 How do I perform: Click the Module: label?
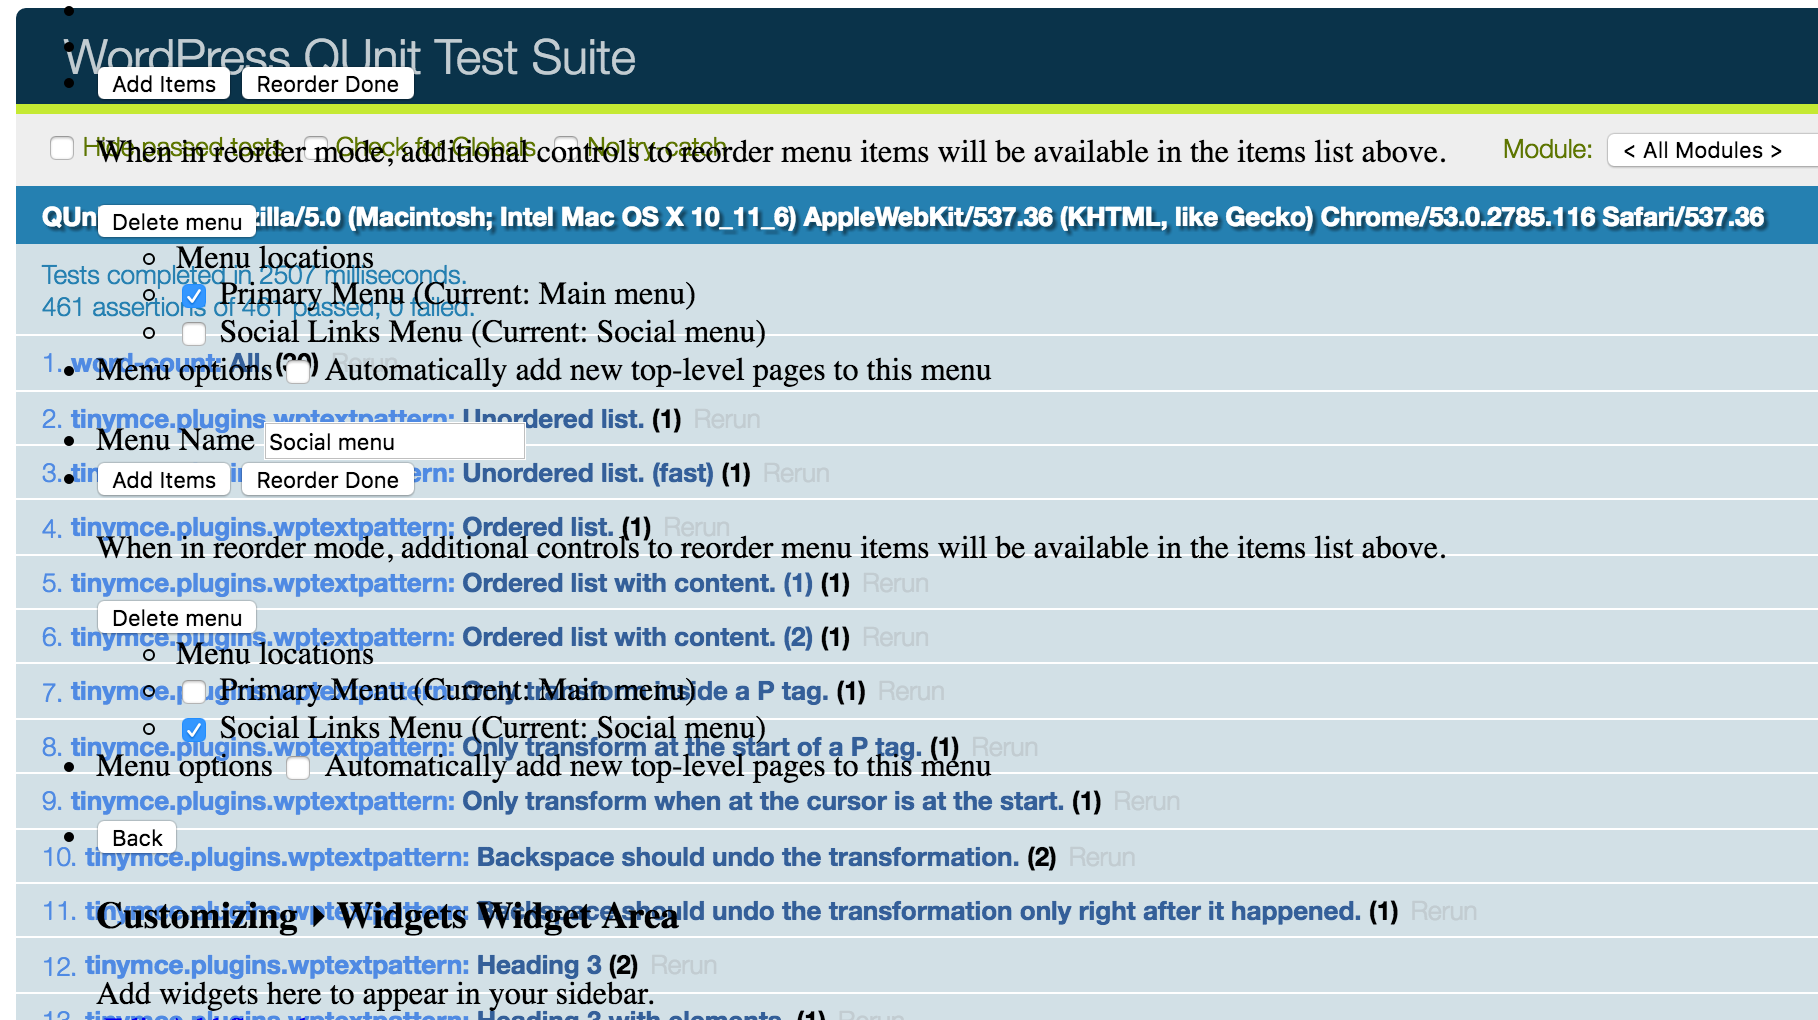click(1547, 149)
